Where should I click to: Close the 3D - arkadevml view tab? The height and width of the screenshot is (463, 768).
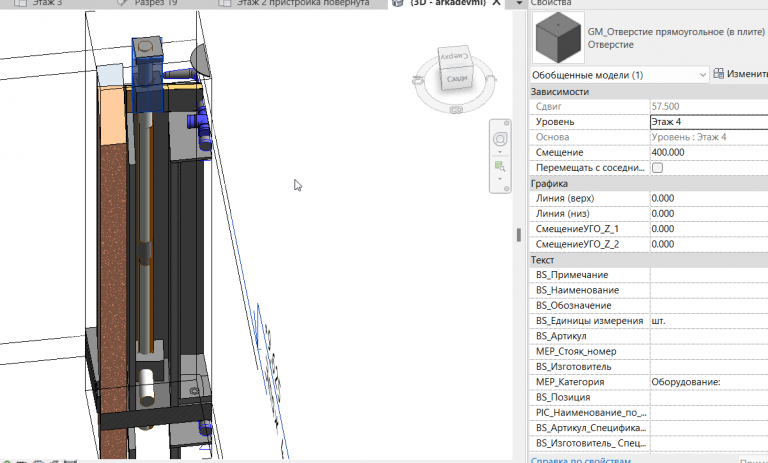point(497,4)
